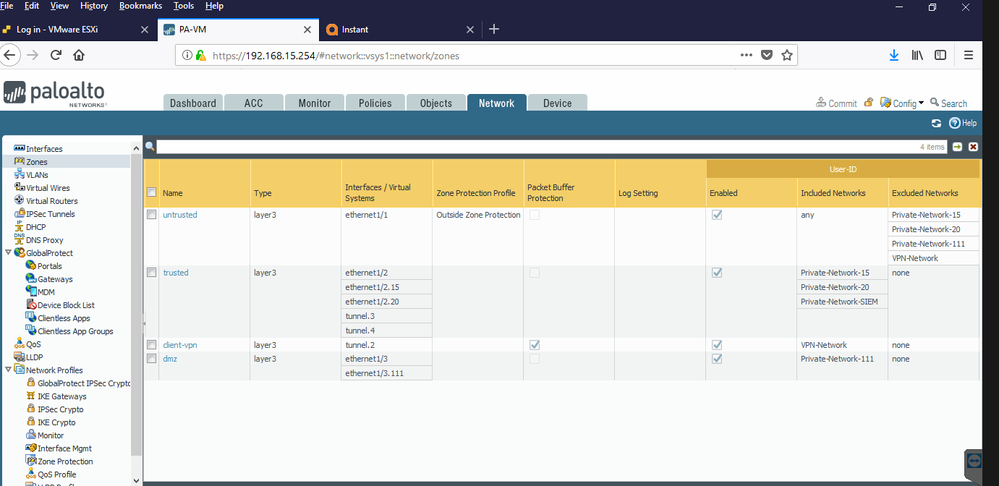Open IKE Gateways profile icon
The width and height of the screenshot is (999, 486).
coord(31,396)
